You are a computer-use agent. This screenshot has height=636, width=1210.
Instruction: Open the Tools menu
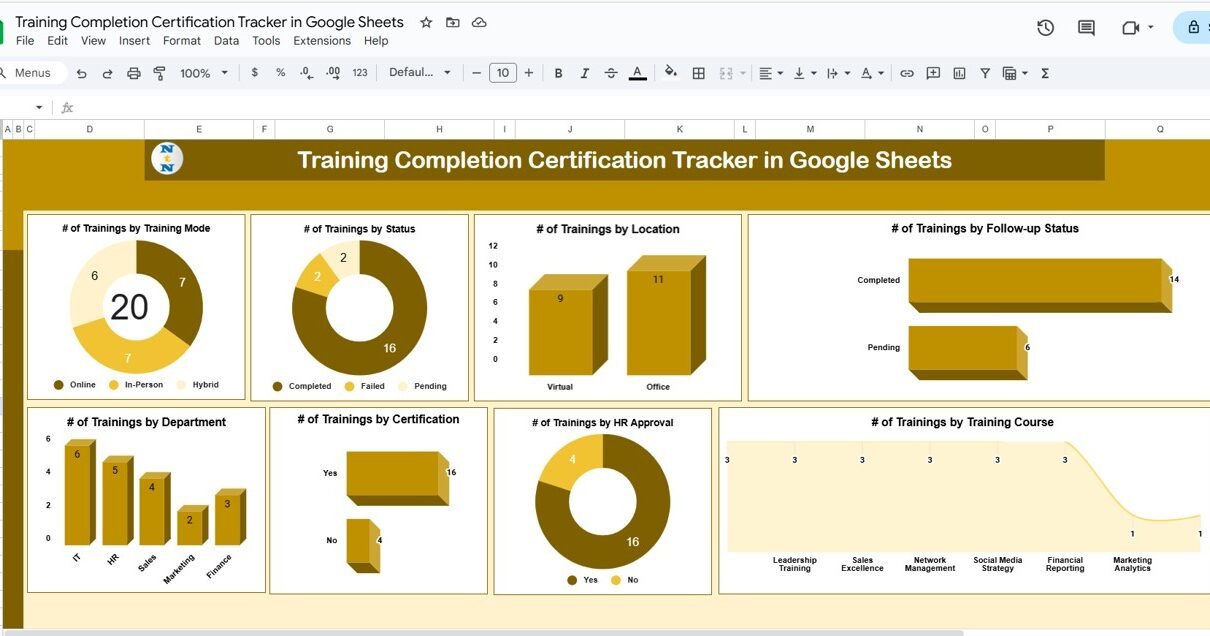click(266, 41)
